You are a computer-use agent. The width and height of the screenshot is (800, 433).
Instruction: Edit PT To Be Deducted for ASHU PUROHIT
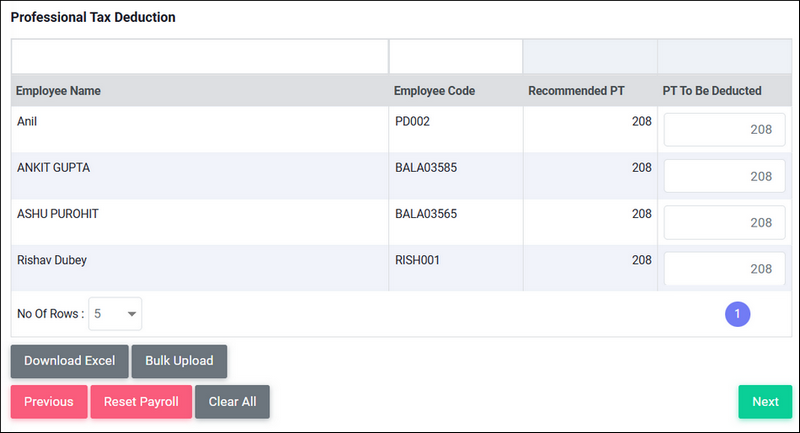tap(724, 222)
